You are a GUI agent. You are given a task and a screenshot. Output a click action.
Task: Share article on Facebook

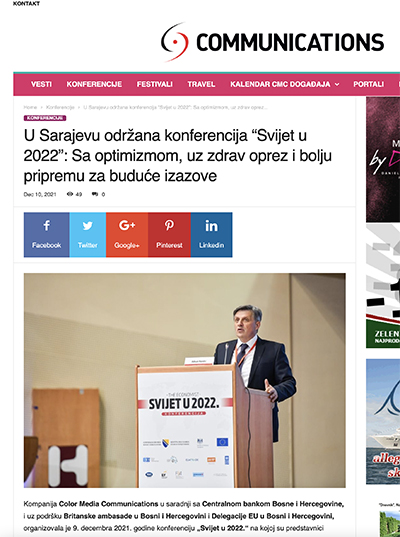pyautogui.click(x=47, y=235)
